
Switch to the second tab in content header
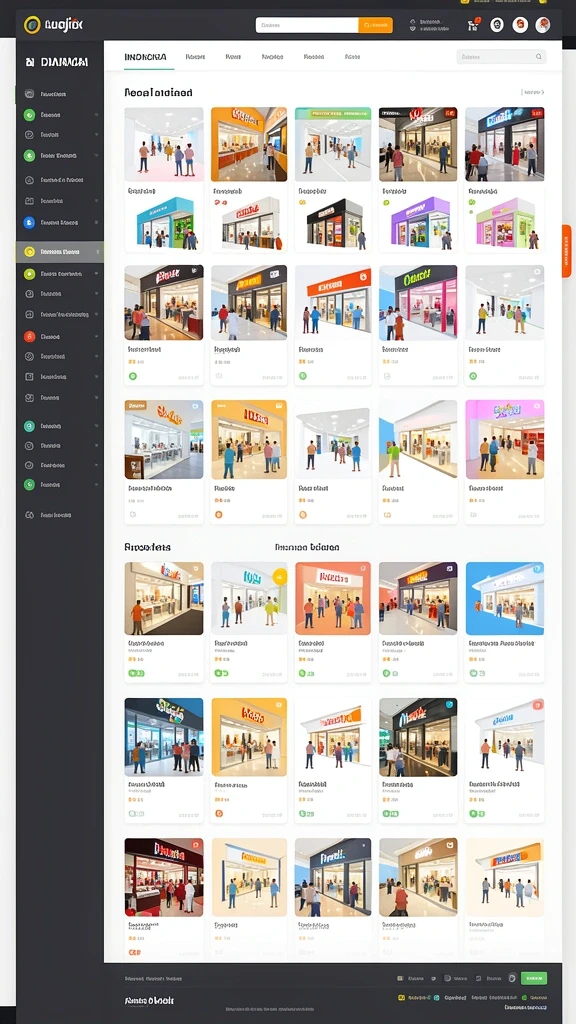pyautogui.click(x=195, y=57)
